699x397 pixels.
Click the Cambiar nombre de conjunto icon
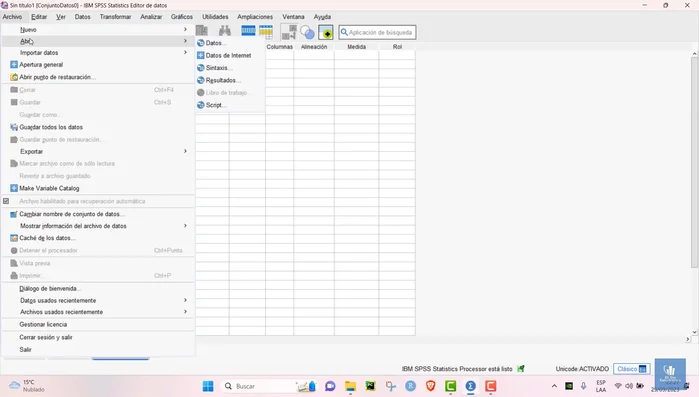tap(14, 214)
